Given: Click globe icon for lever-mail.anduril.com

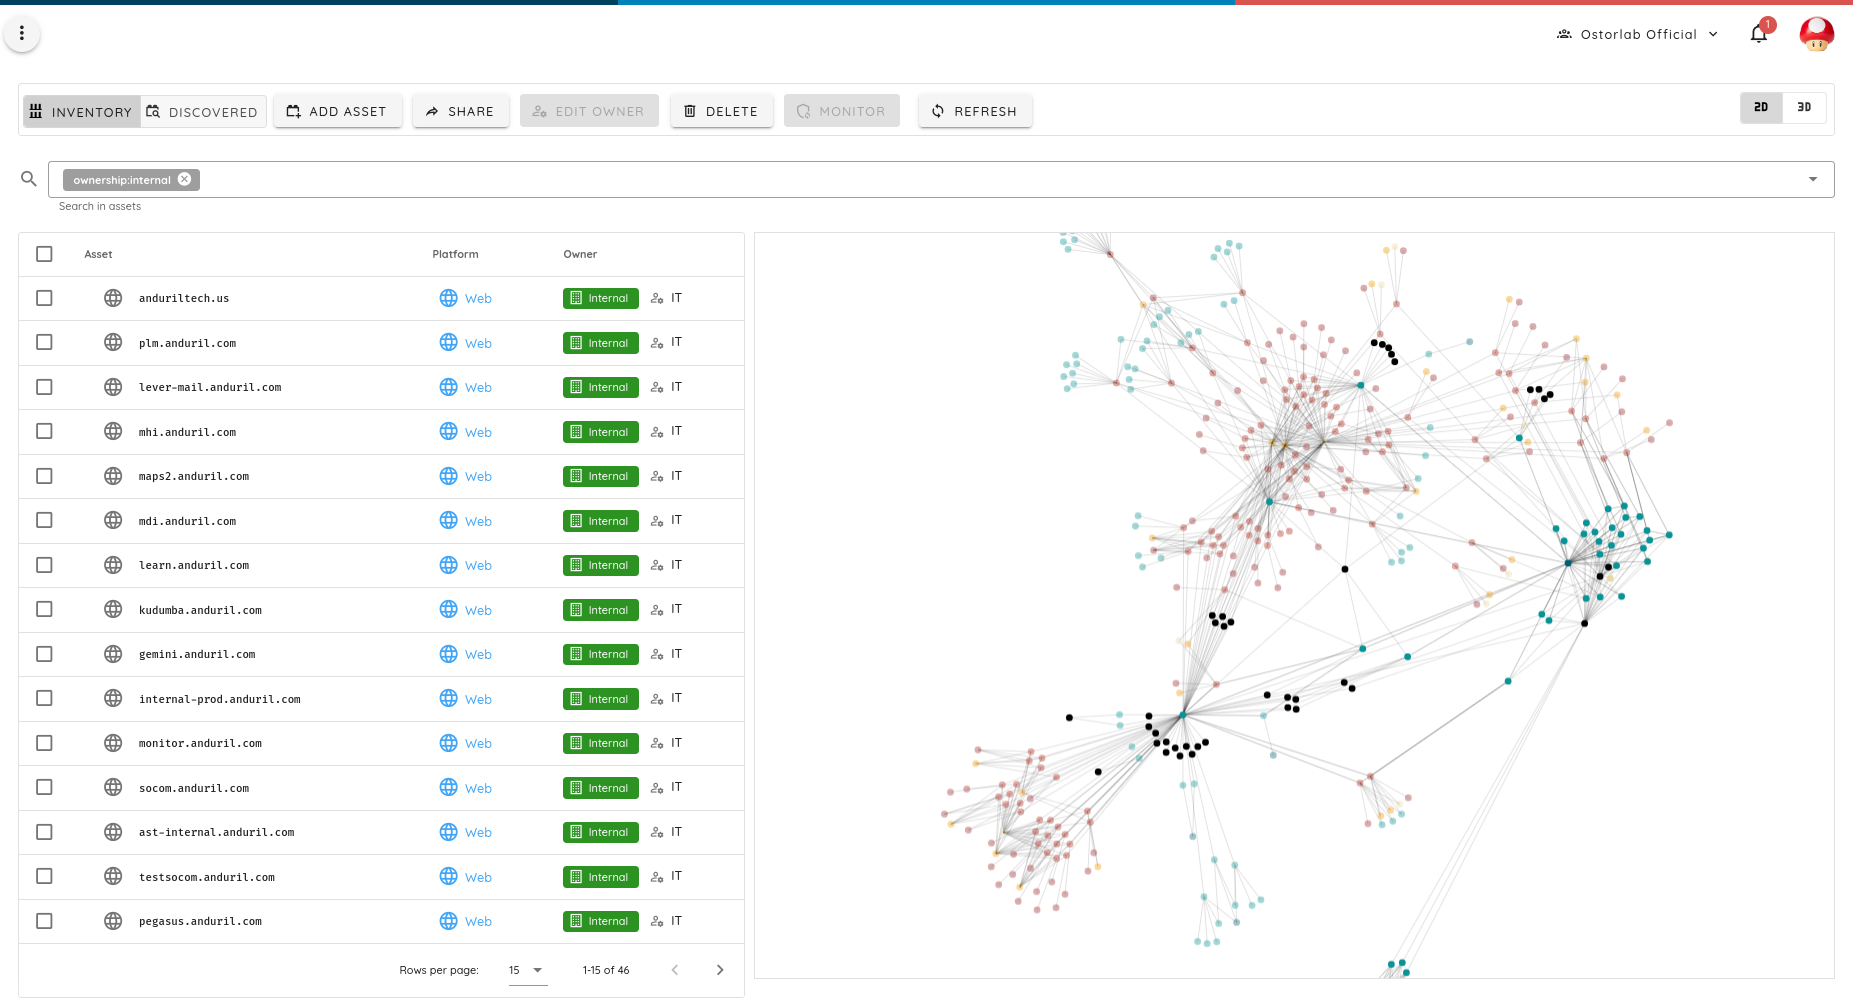Looking at the screenshot, I should pos(113,387).
